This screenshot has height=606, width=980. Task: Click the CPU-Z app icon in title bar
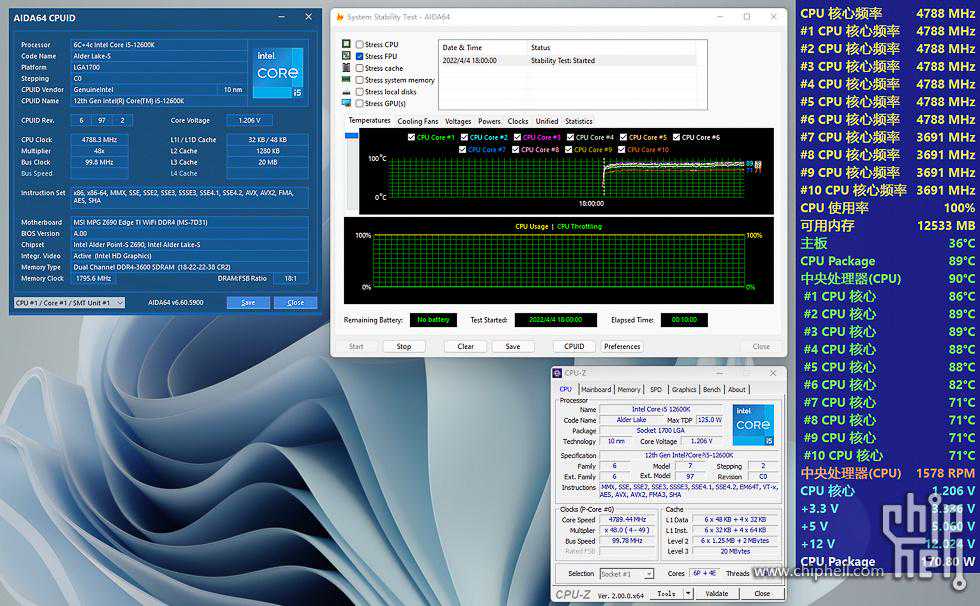(557, 374)
